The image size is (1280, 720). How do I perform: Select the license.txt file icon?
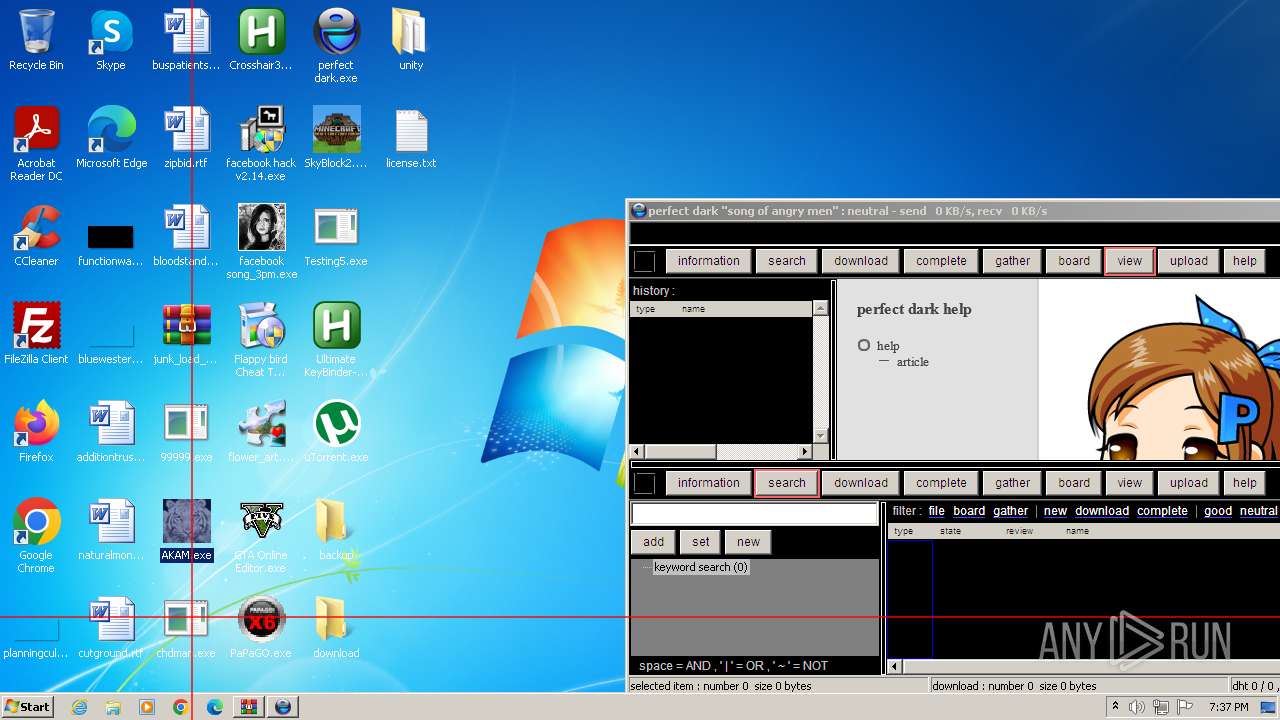click(x=411, y=138)
